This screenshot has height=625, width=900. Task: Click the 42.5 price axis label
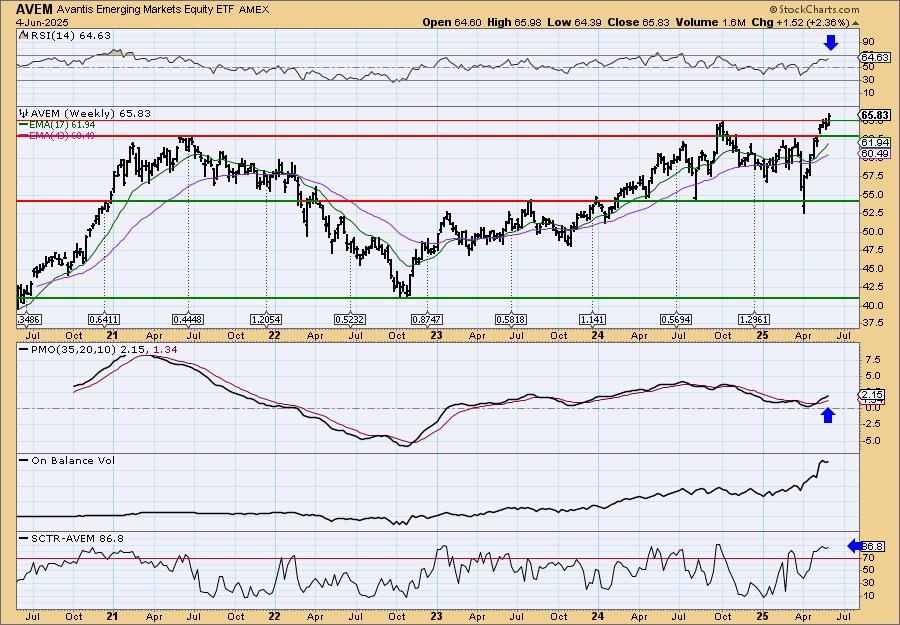[x=872, y=287]
